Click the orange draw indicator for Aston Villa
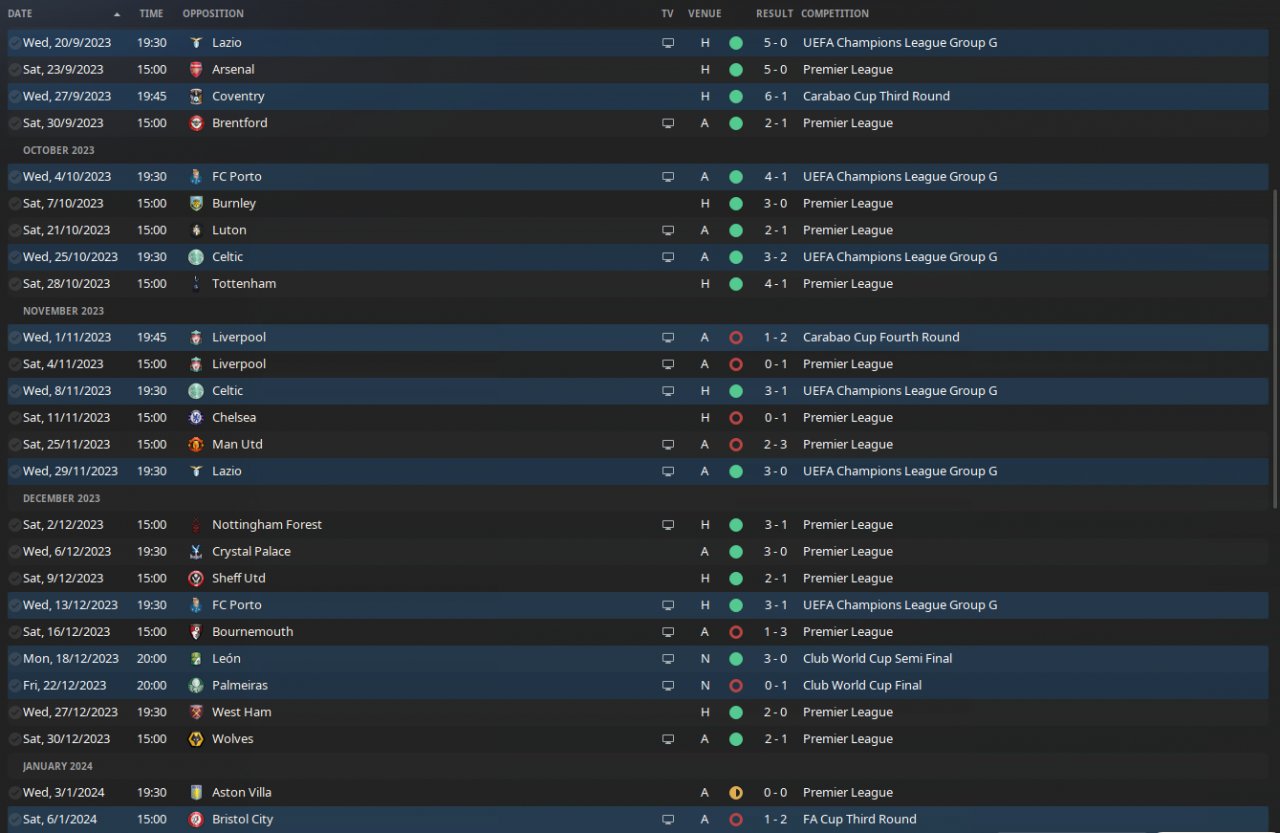Viewport: 1280px width, 833px height. click(x=736, y=793)
